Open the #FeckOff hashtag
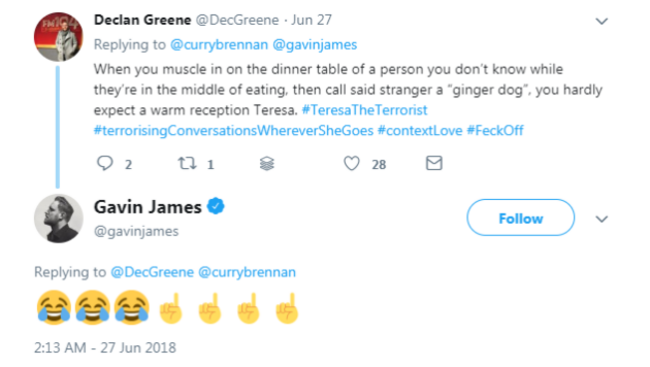The width and height of the screenshot is (650, 367). click(x=495, y=131)
